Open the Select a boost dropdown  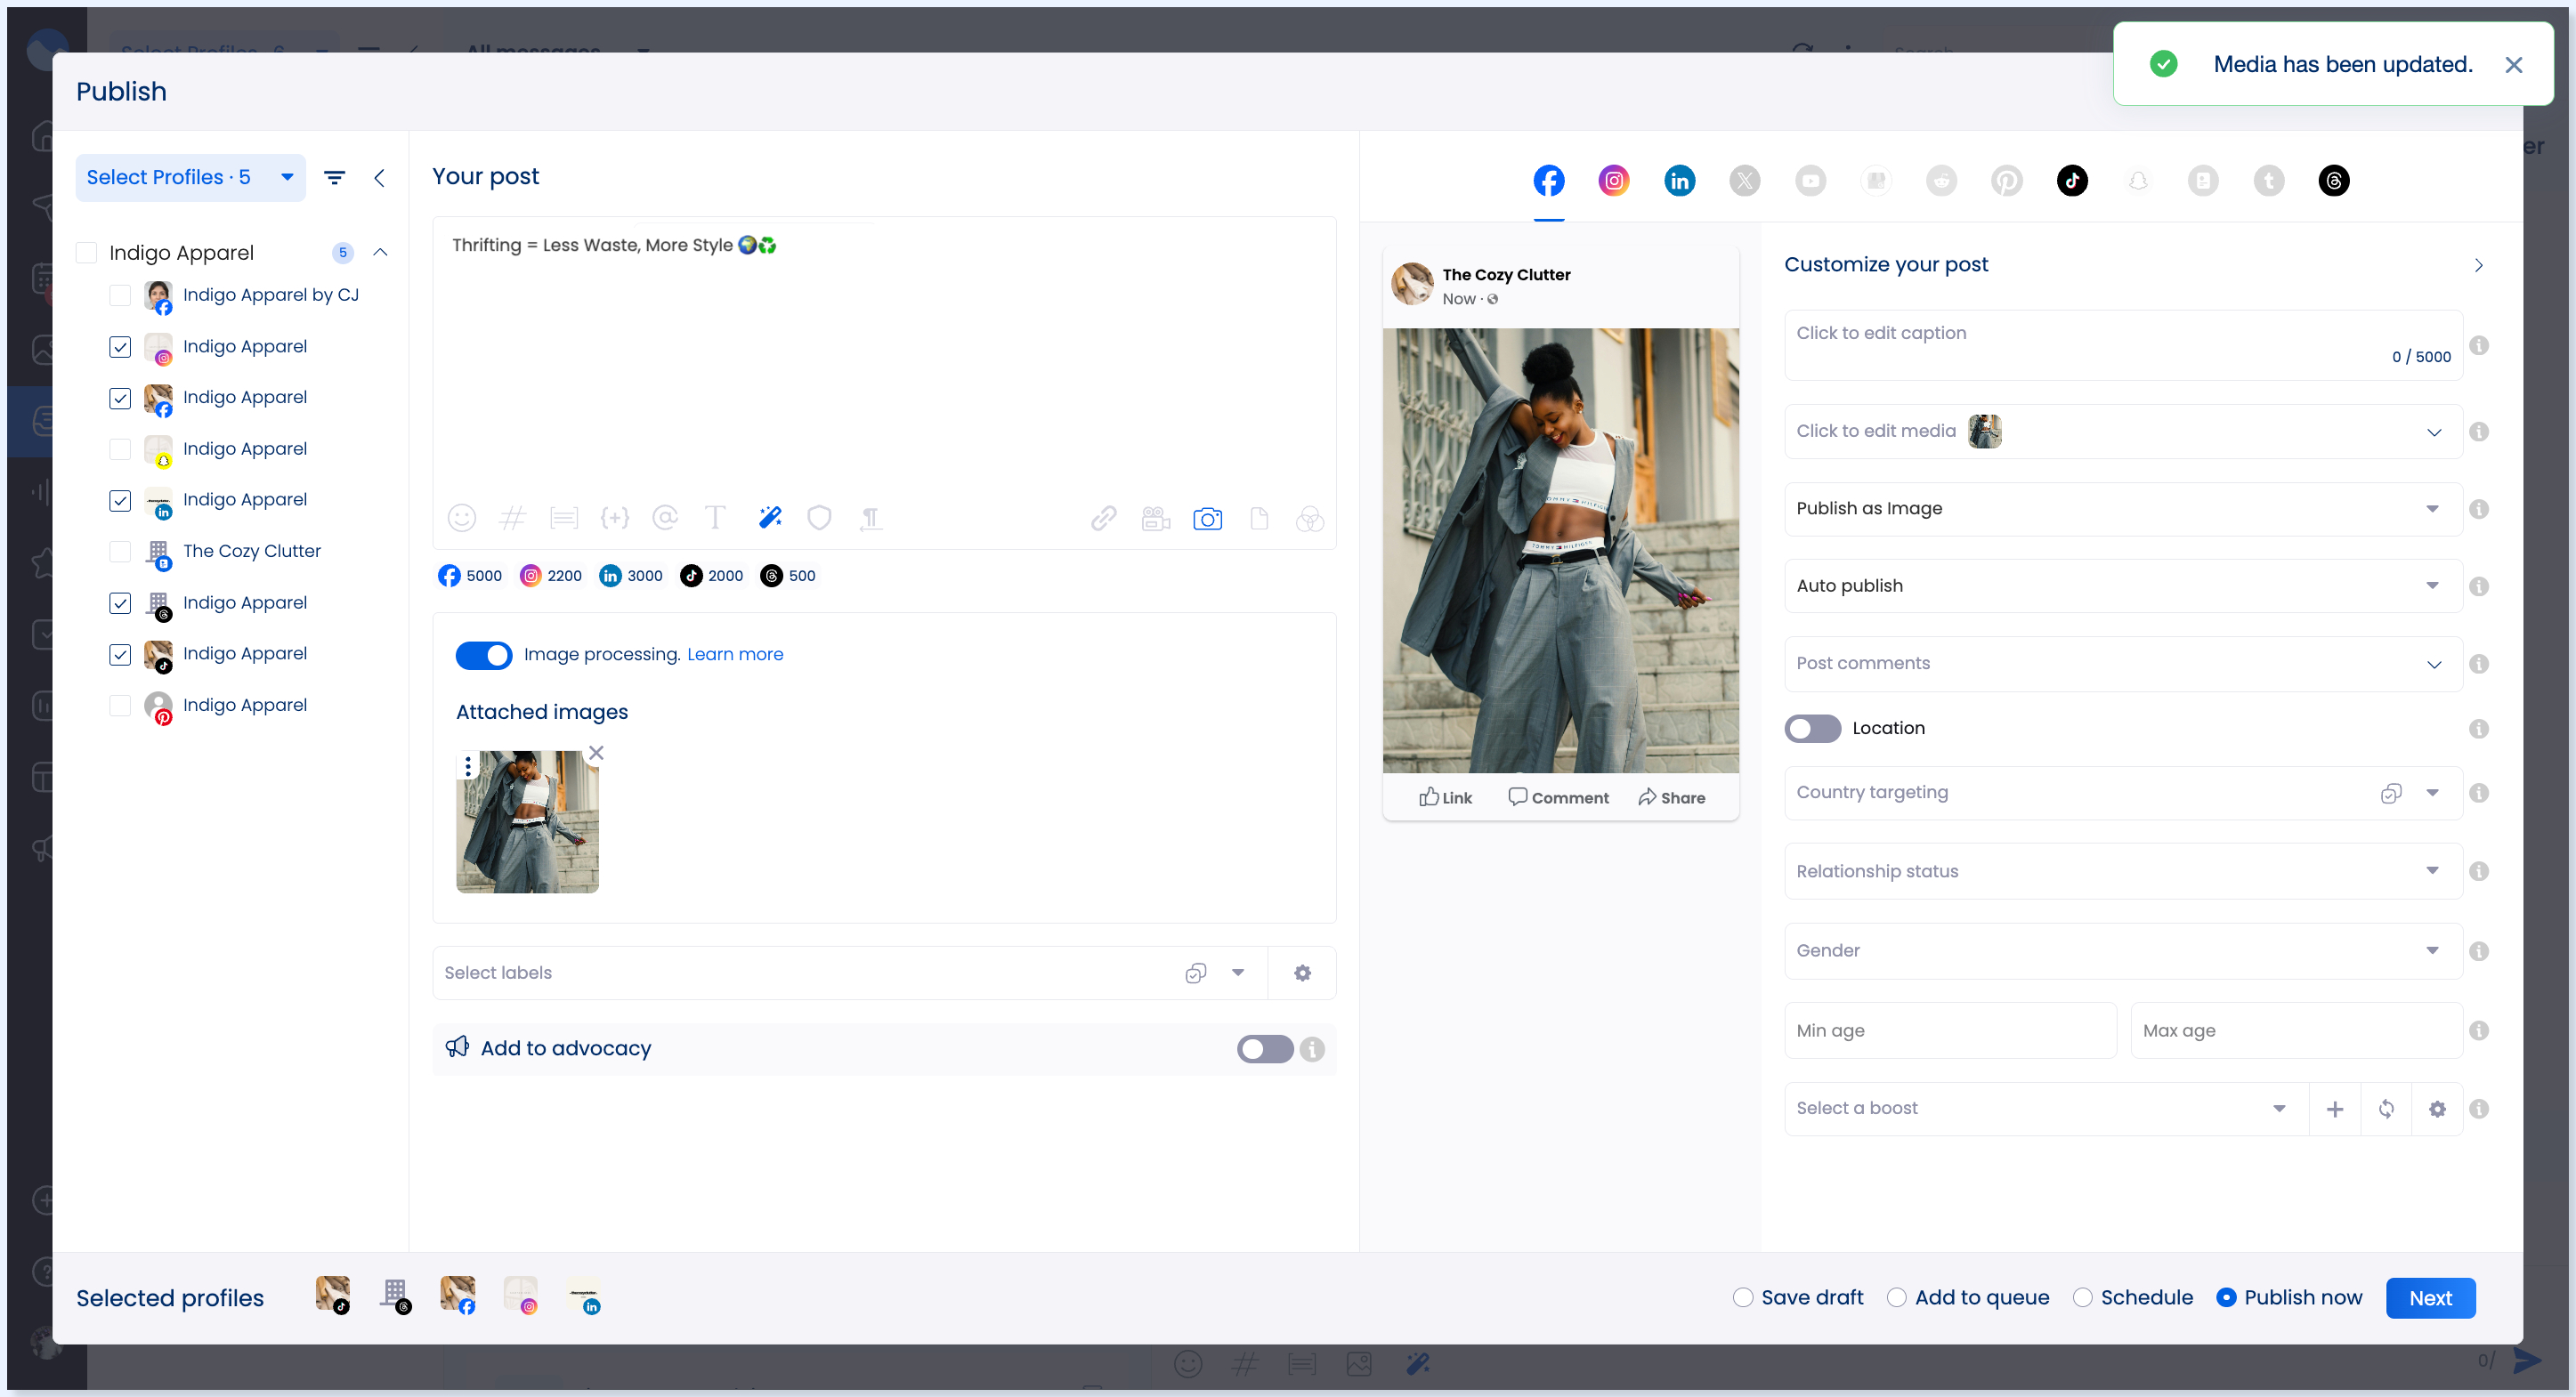(x=2046, y=1109)
